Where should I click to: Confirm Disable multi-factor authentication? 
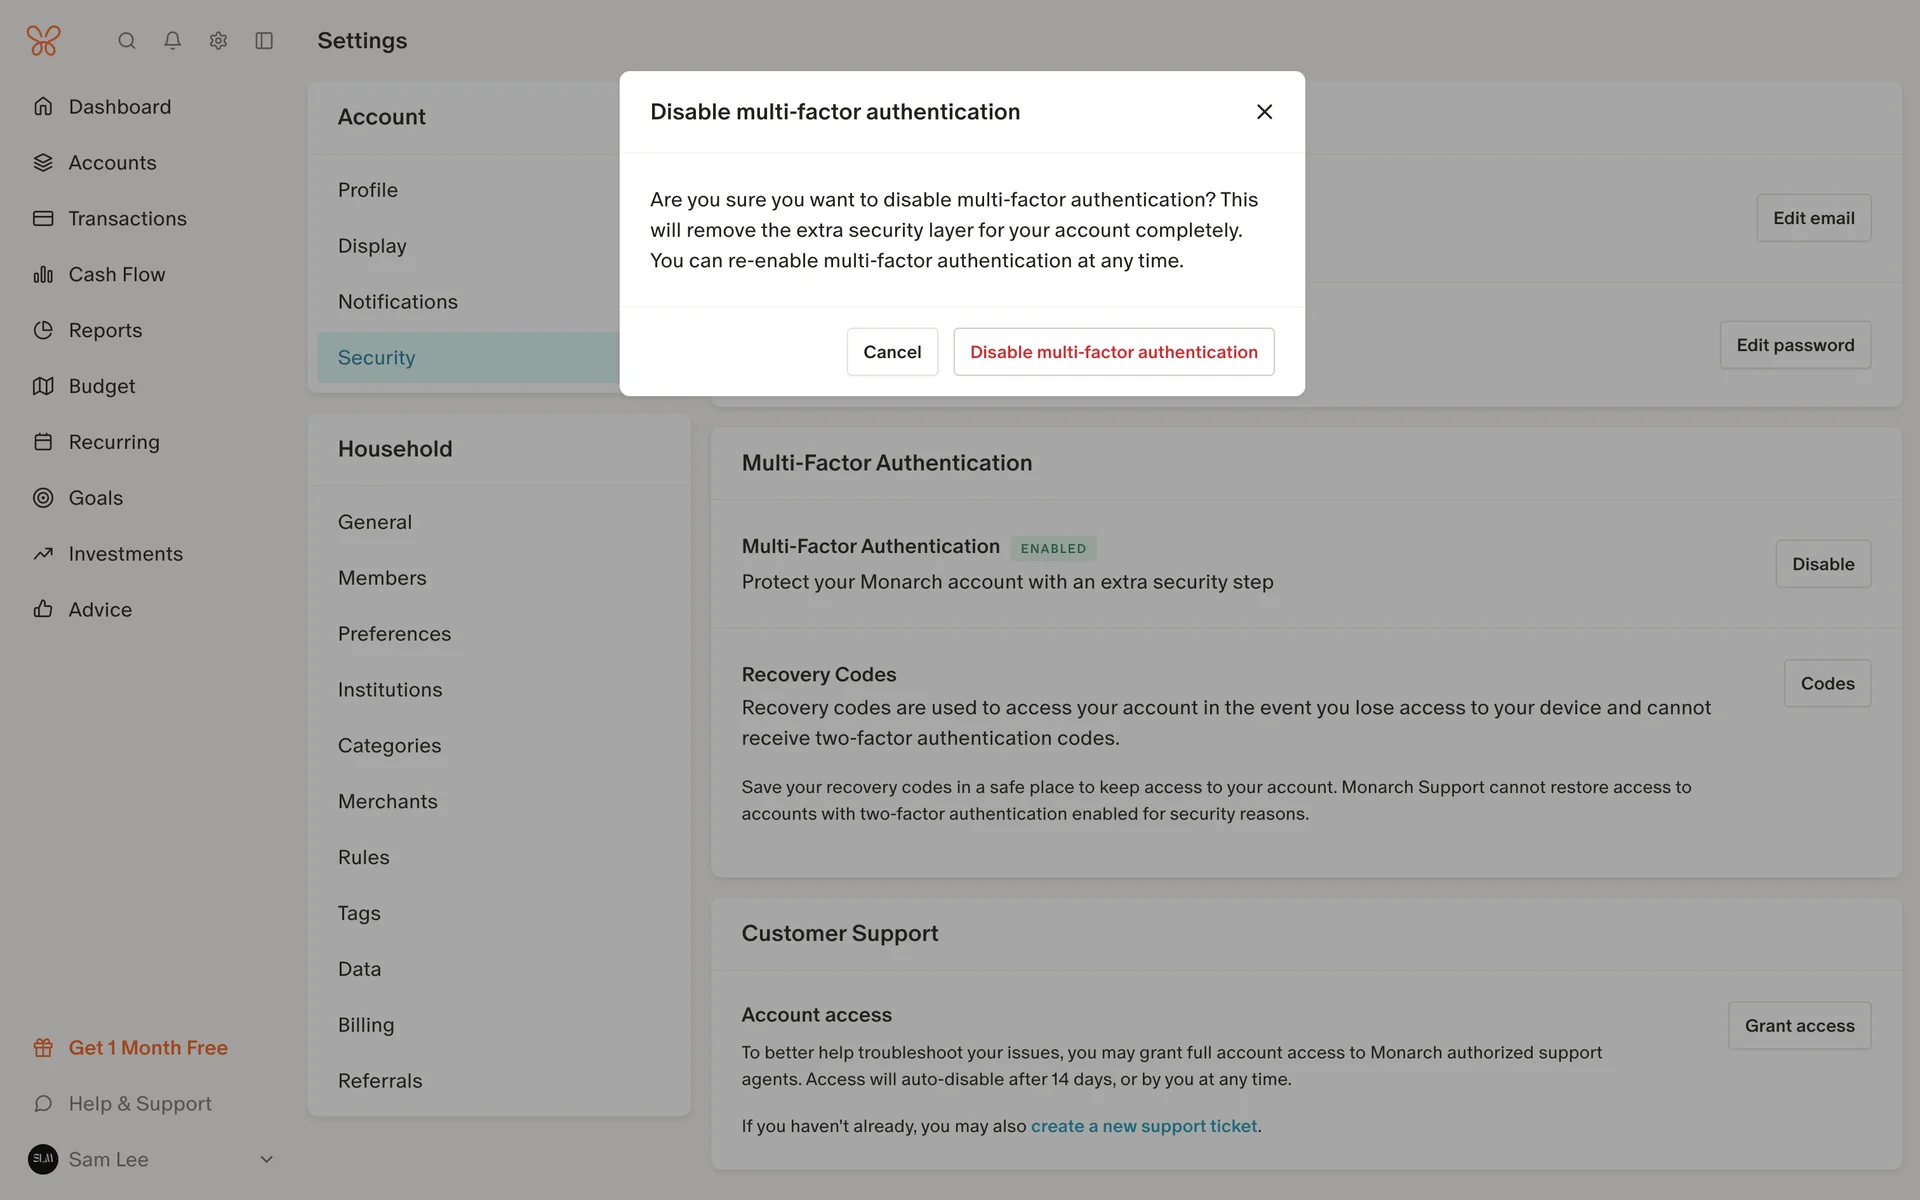pos(1113,352)
